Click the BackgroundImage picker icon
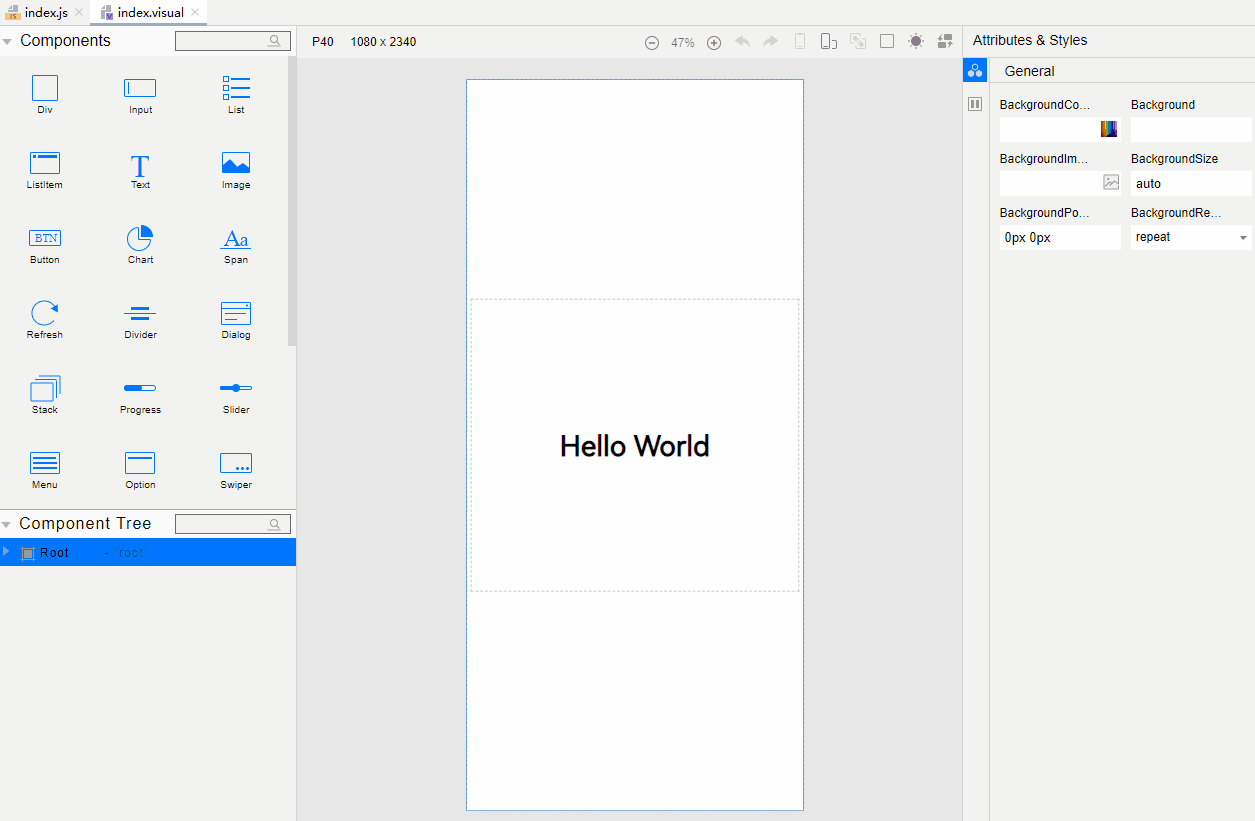1255x821 pixels. click(x=1111, y=182)
